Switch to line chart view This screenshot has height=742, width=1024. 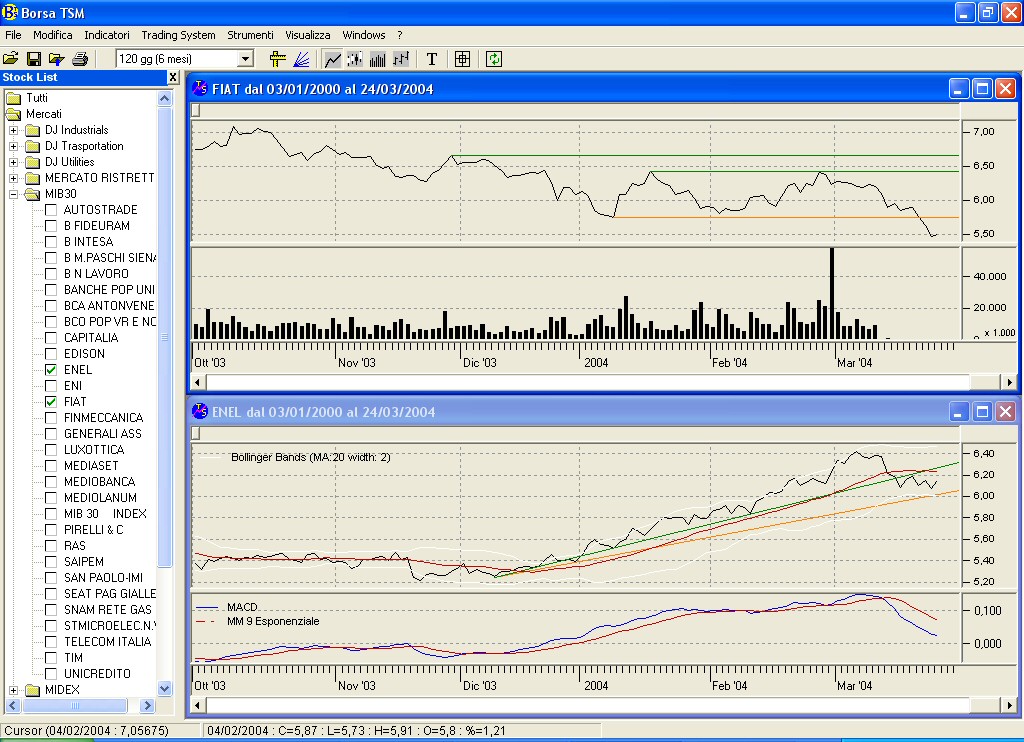332,59
